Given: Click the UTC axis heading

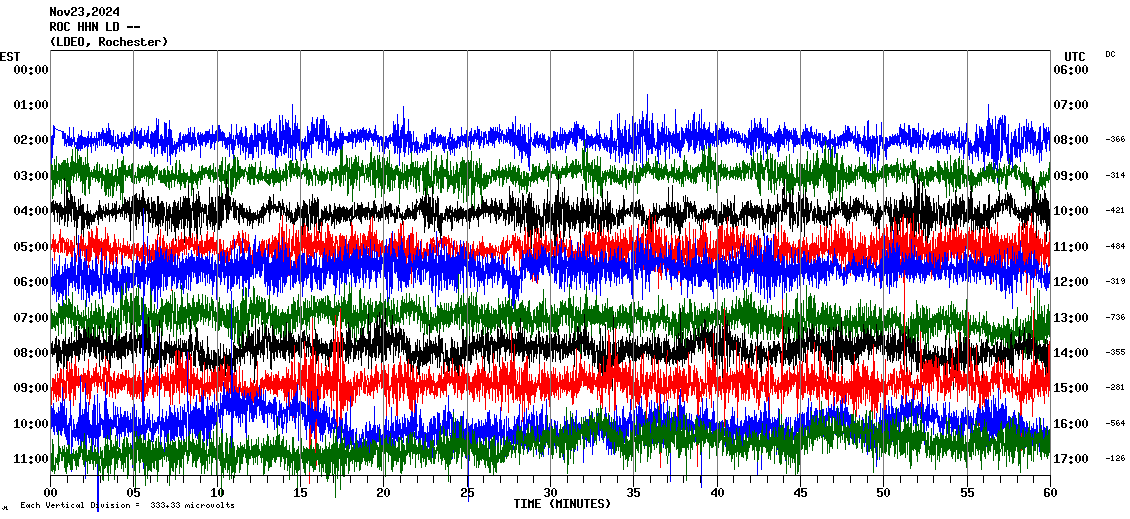Looking at the screenshot, I should pyautogui.click(x=1074, y=56).
